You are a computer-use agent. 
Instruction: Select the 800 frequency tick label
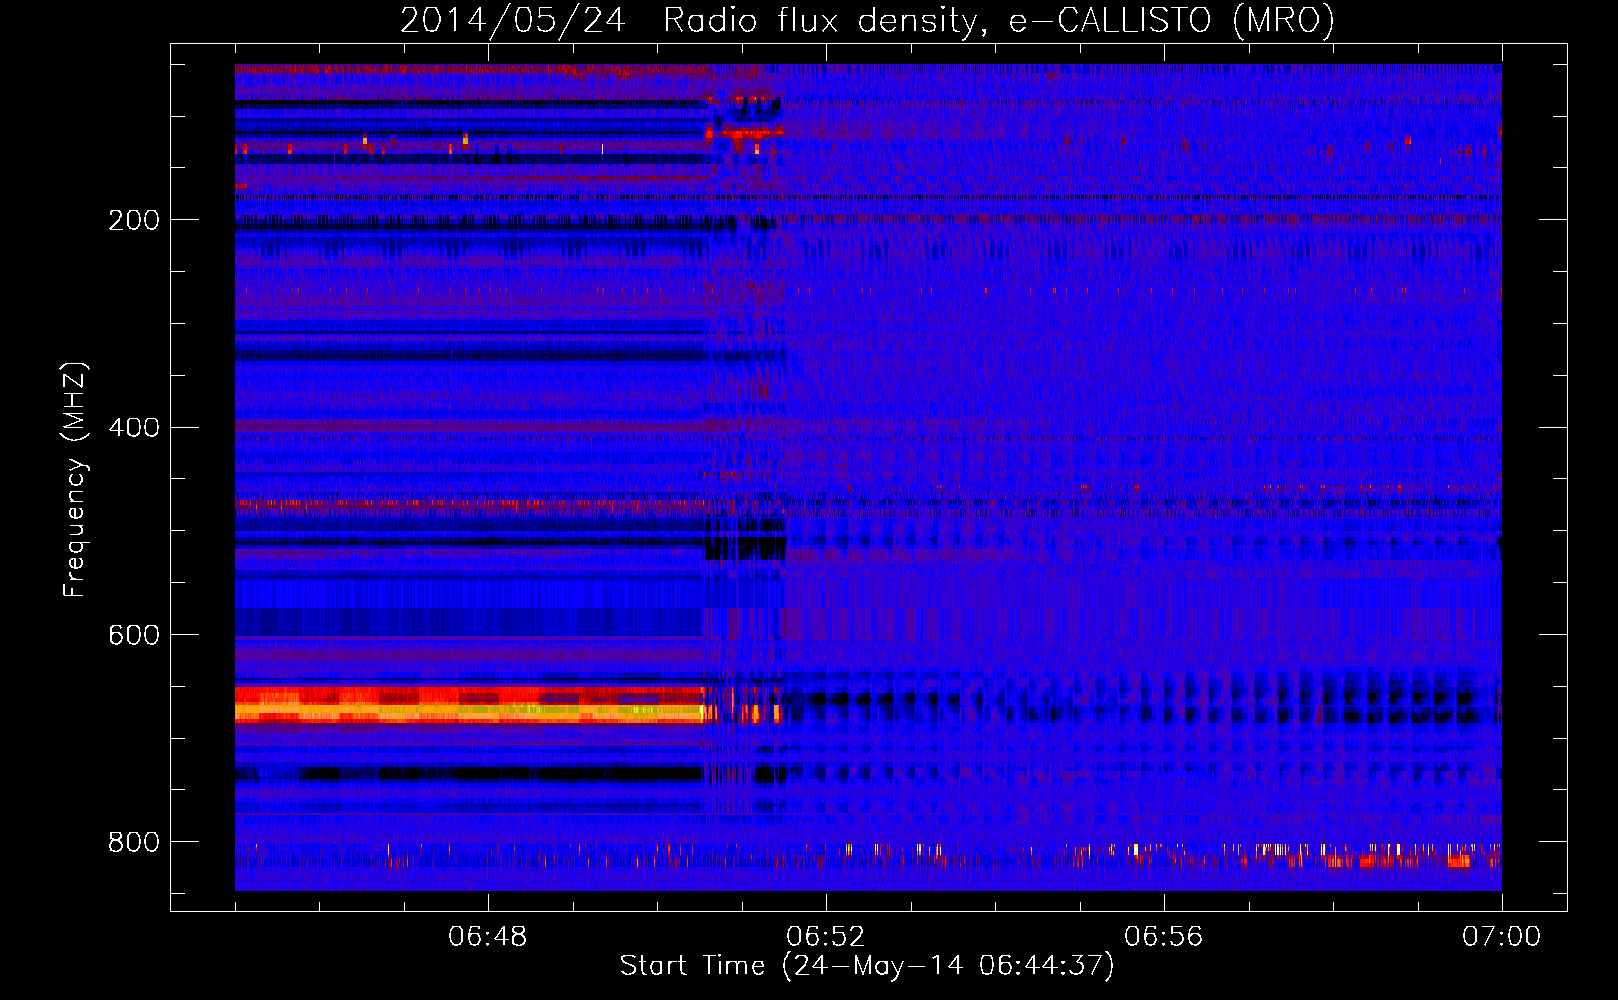pos(134,842)
